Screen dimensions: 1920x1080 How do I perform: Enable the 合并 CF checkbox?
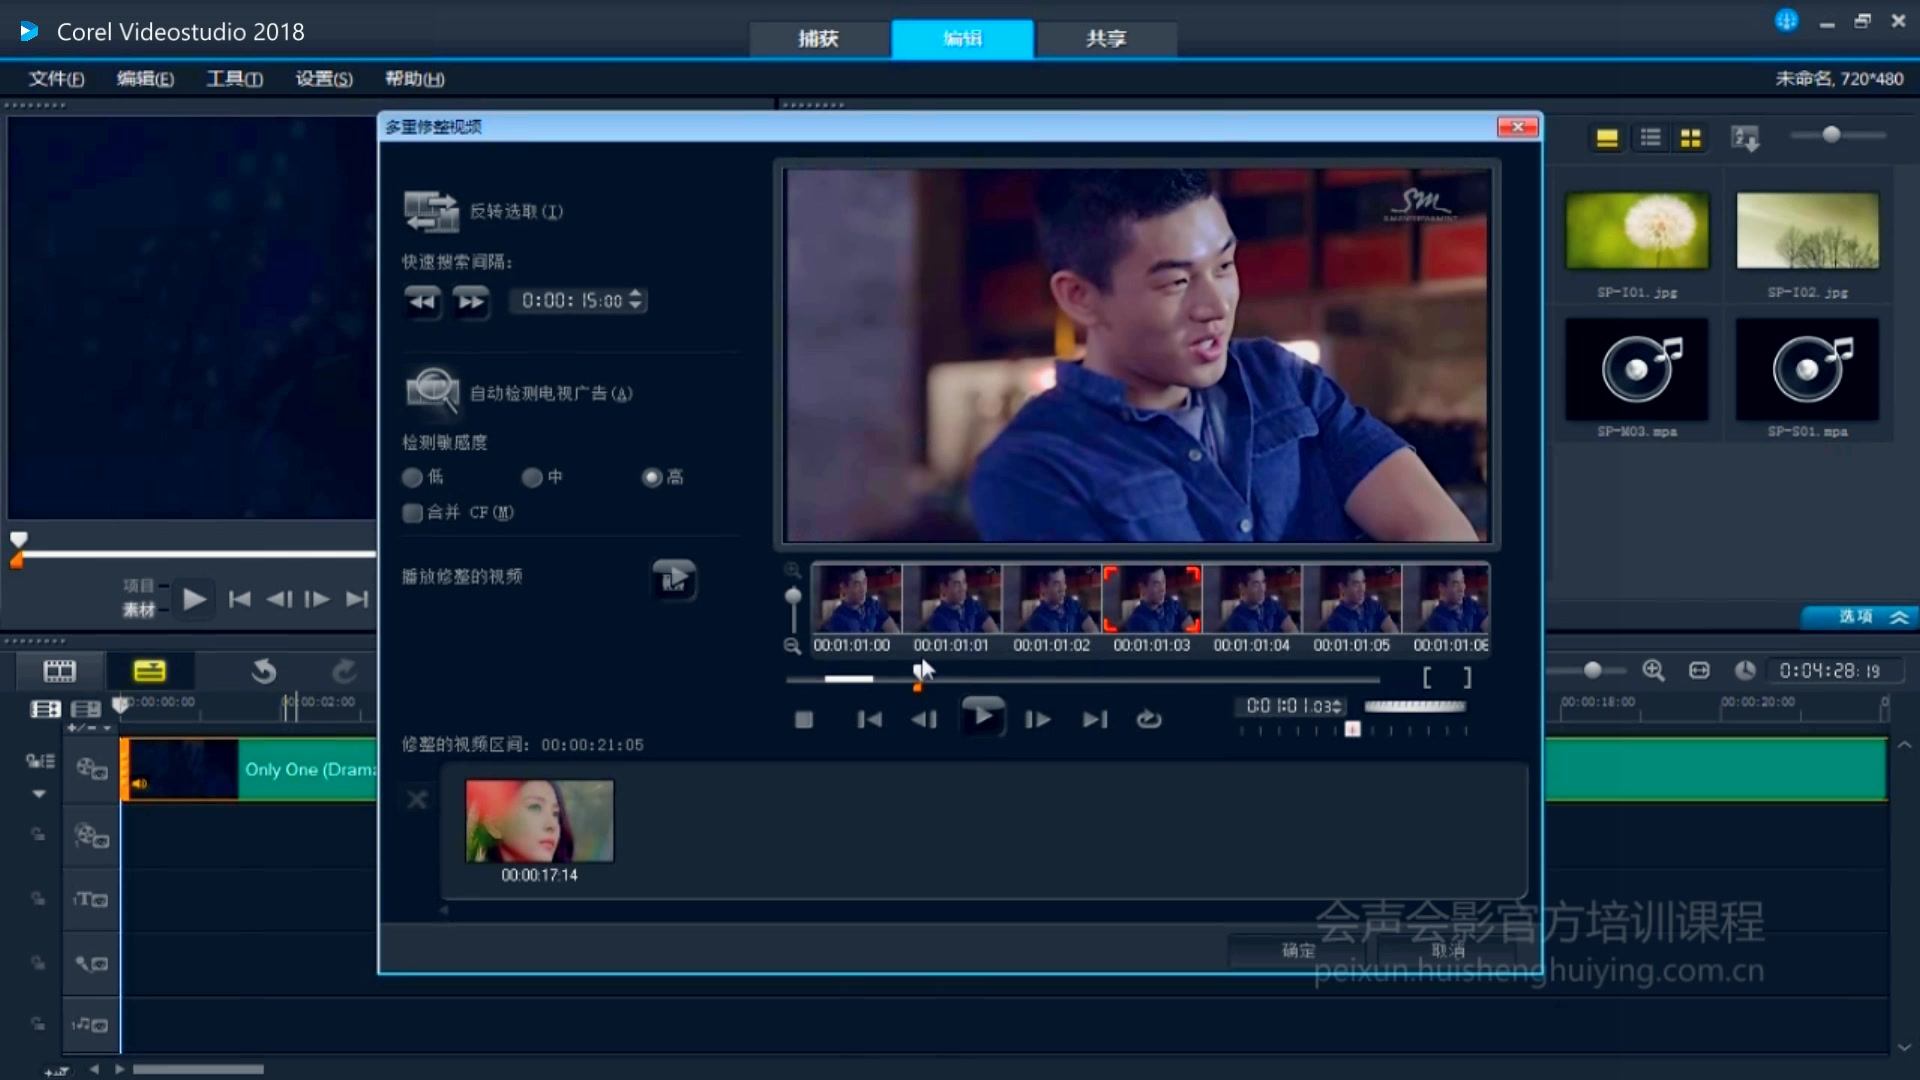411,512
